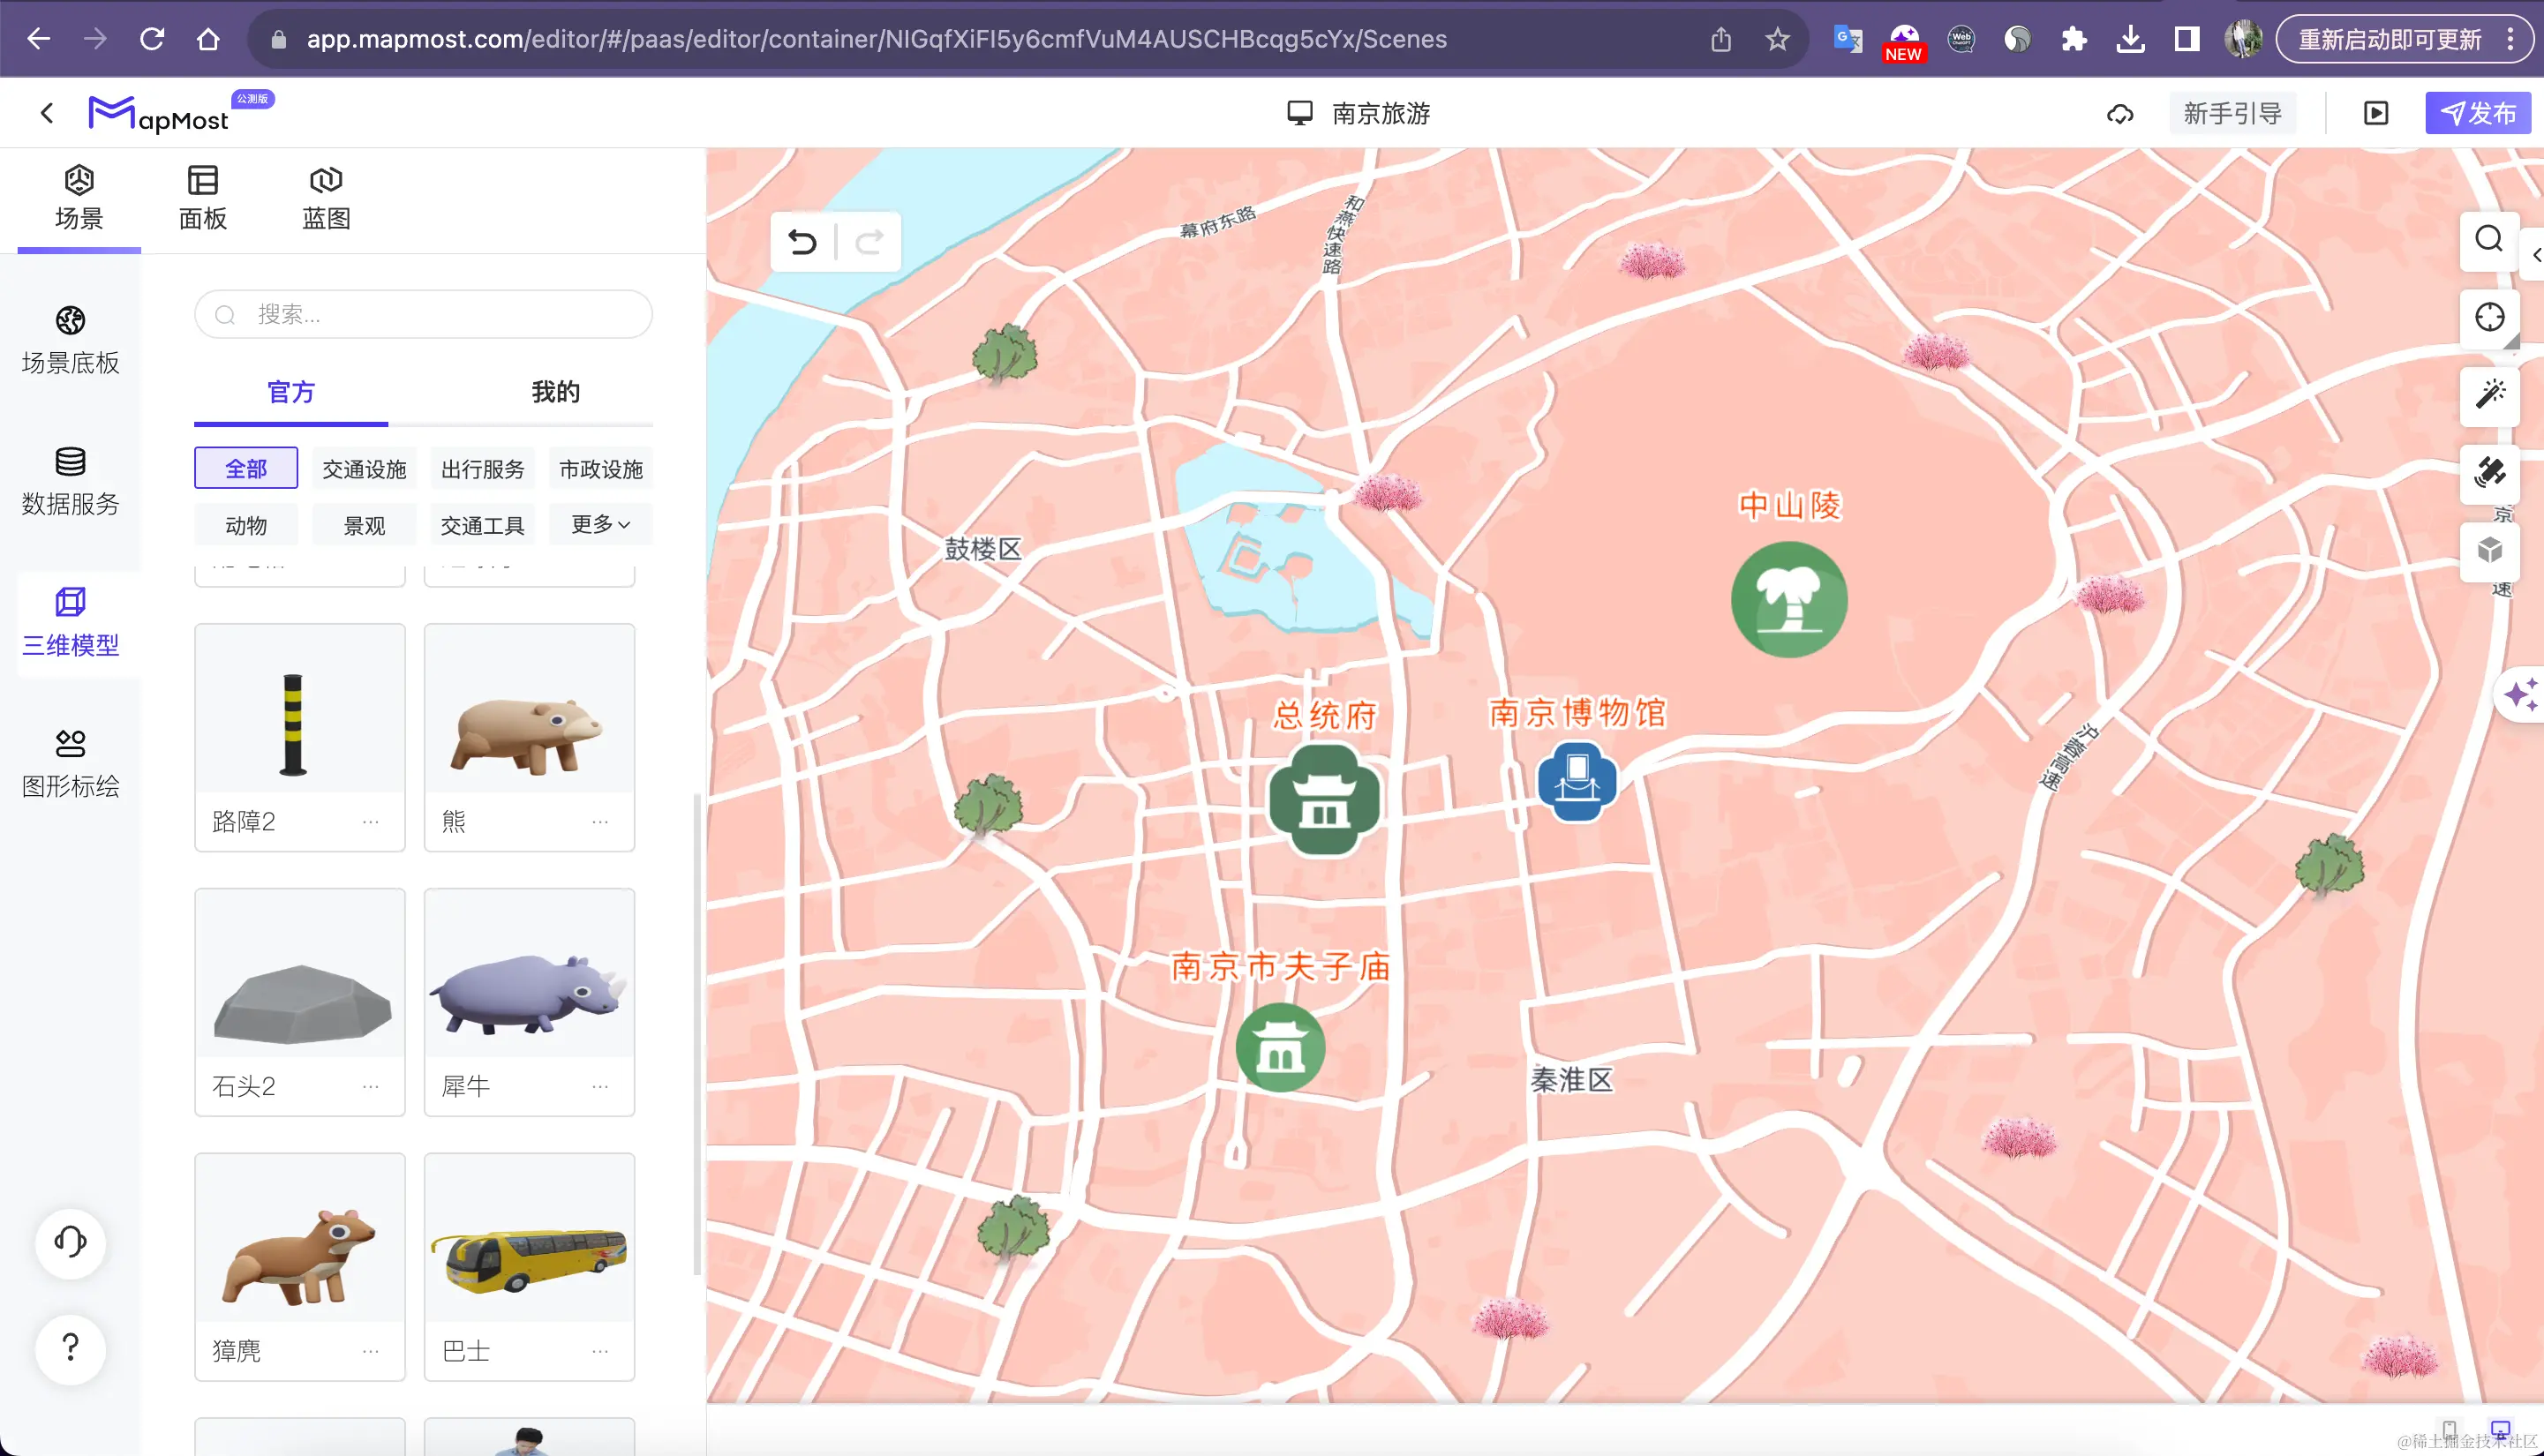
Task: Select the 我的 models tab
Action: coord(555,392)
